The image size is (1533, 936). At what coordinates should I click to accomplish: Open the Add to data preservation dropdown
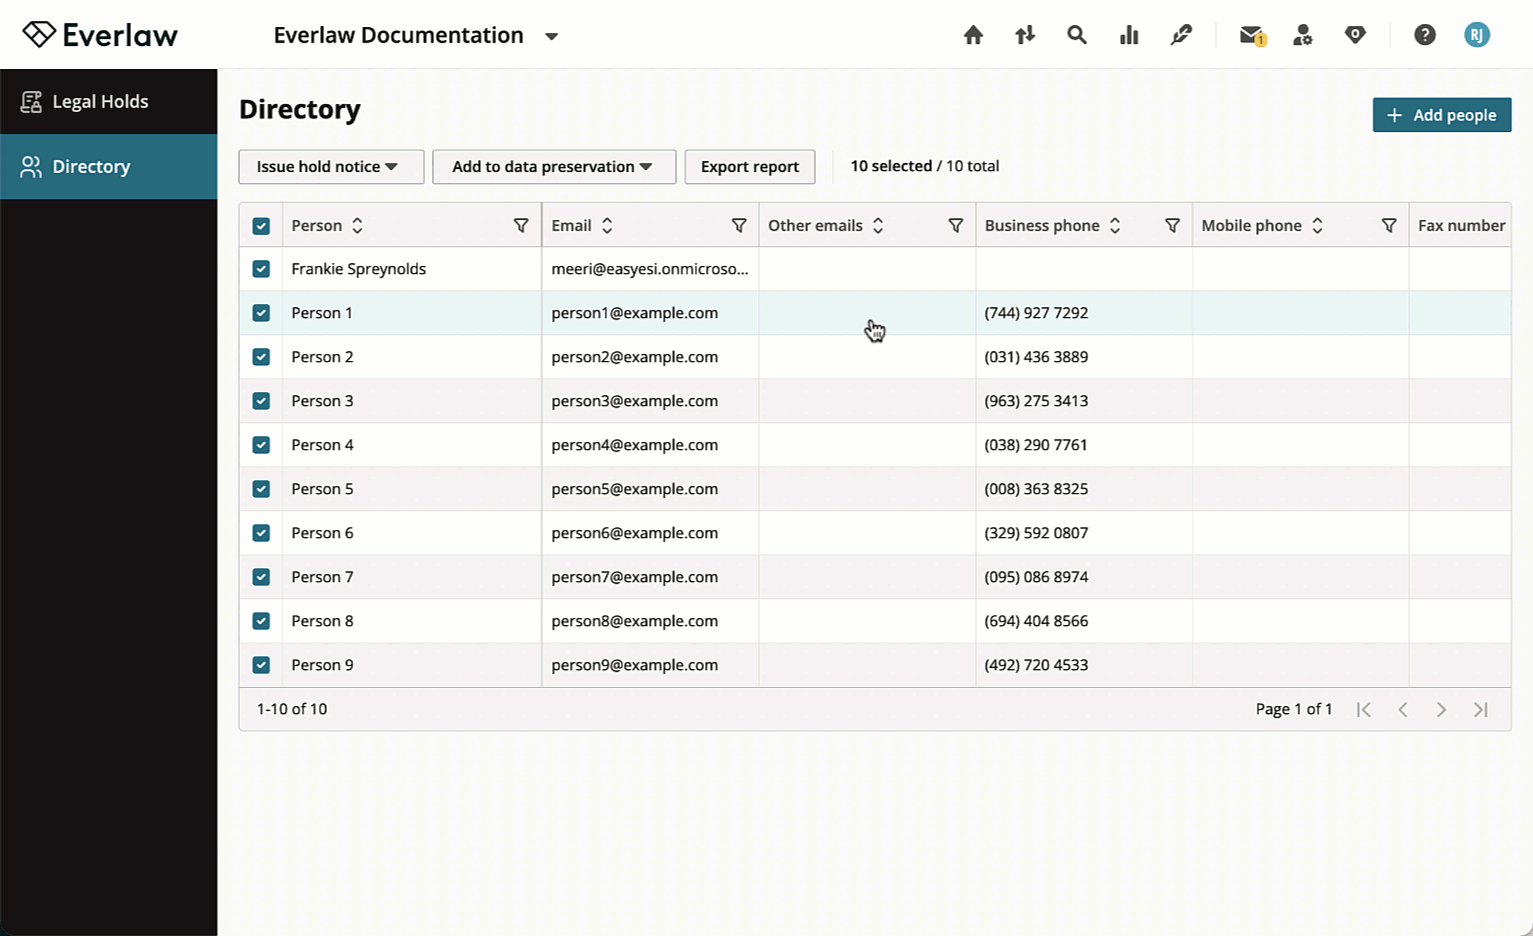554,167
